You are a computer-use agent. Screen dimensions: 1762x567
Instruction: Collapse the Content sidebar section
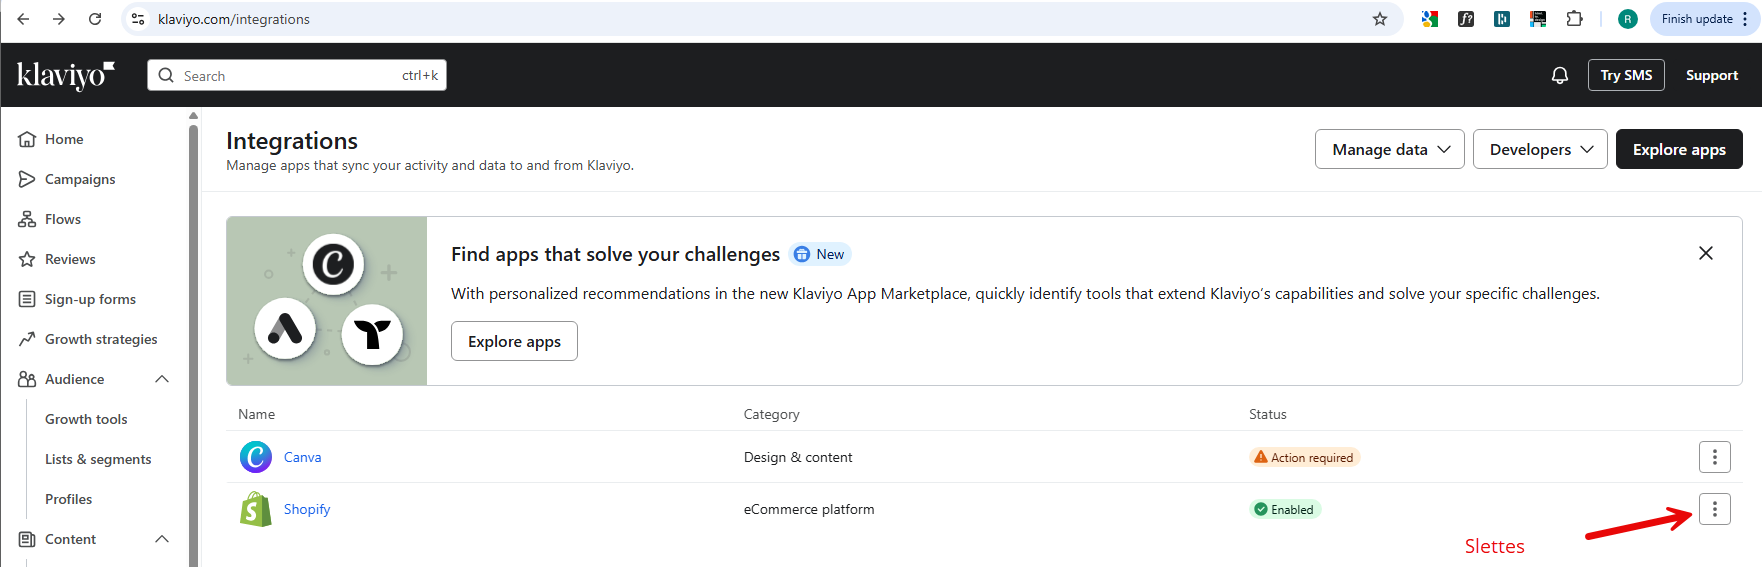click(162, 539)
